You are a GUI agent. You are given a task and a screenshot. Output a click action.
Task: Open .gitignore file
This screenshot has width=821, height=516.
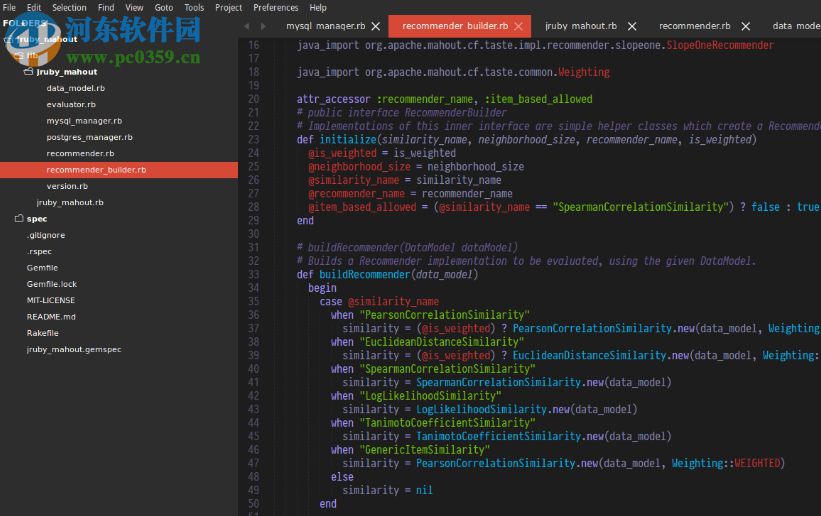tap(46, 235)
